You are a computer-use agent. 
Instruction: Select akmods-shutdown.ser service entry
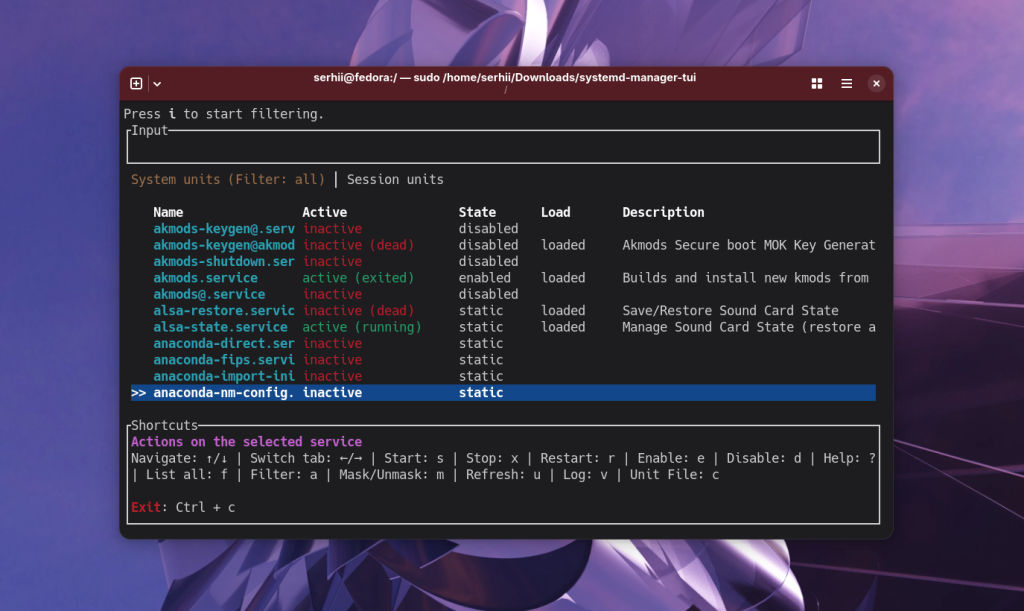(x=224, y=261)
